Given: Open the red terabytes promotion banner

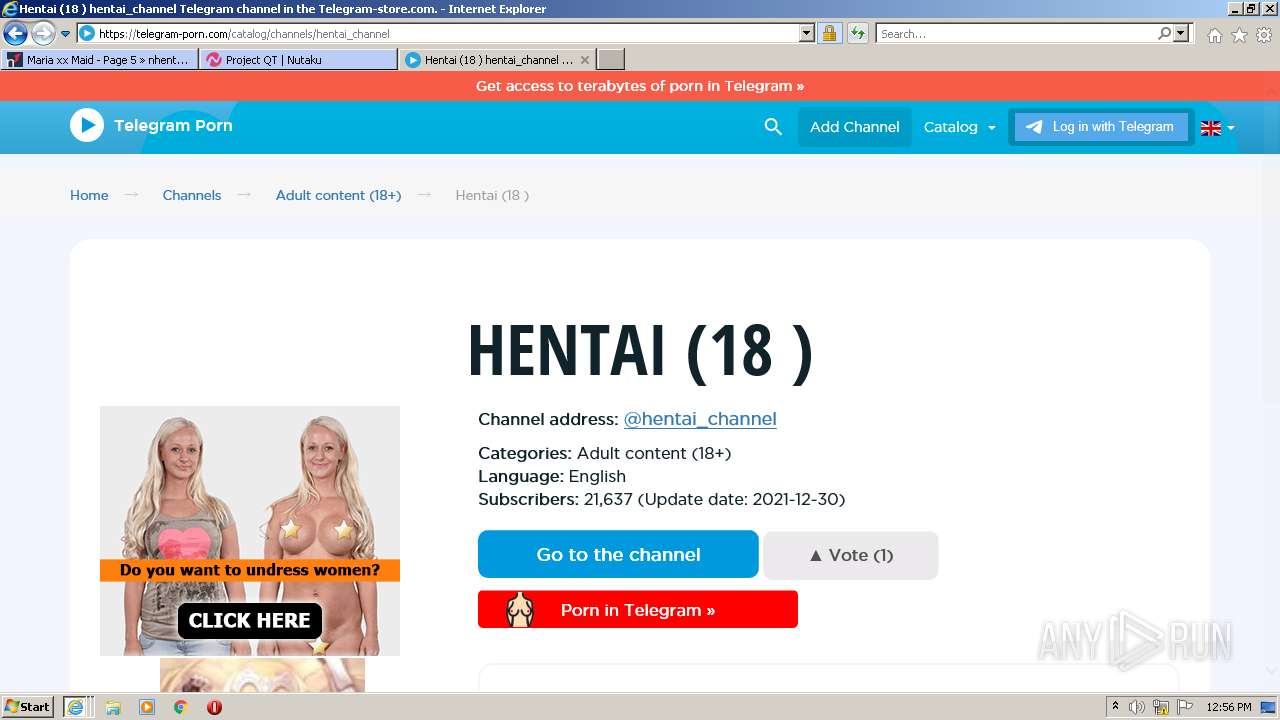Looking at the screenshot, I should coord(640,86).
